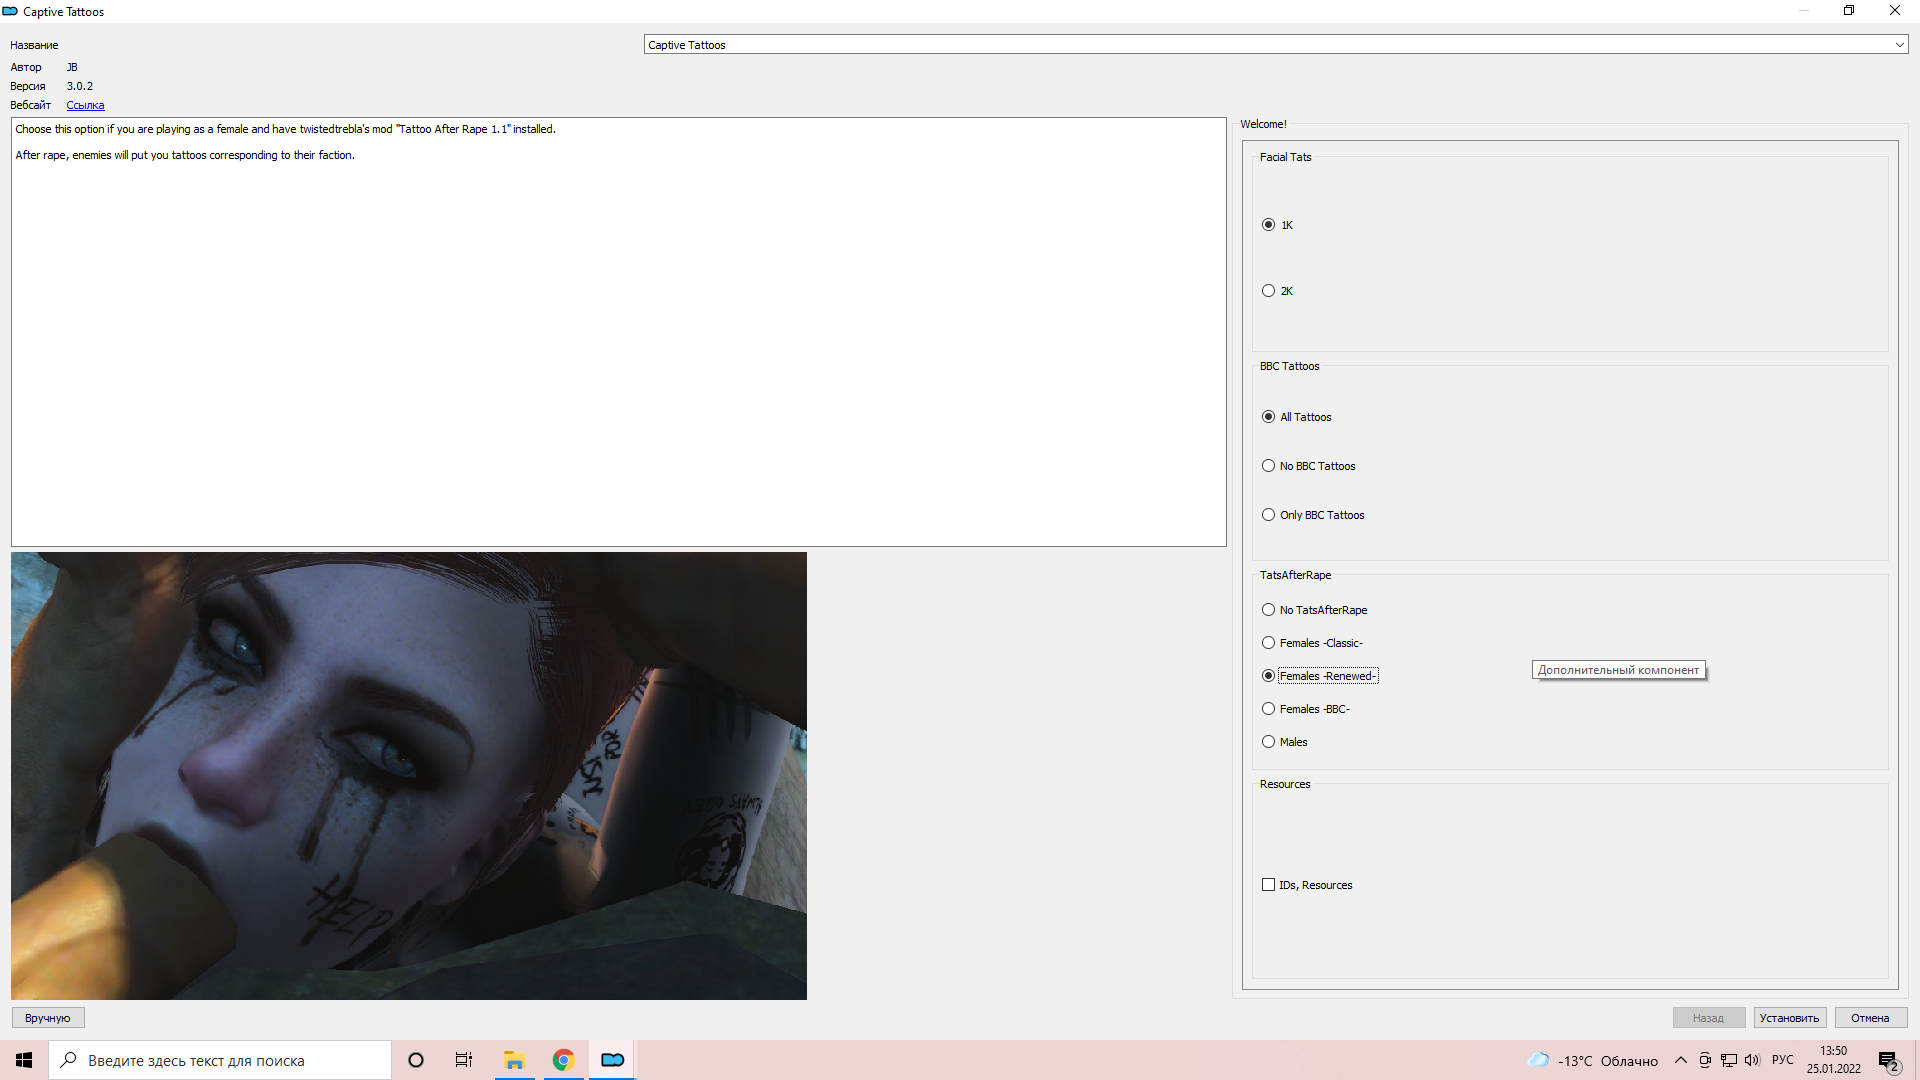Viewport: 1920px width, 1080px height.
Task: Click the taskbar search text field
Action: (x=220, y=1060)
